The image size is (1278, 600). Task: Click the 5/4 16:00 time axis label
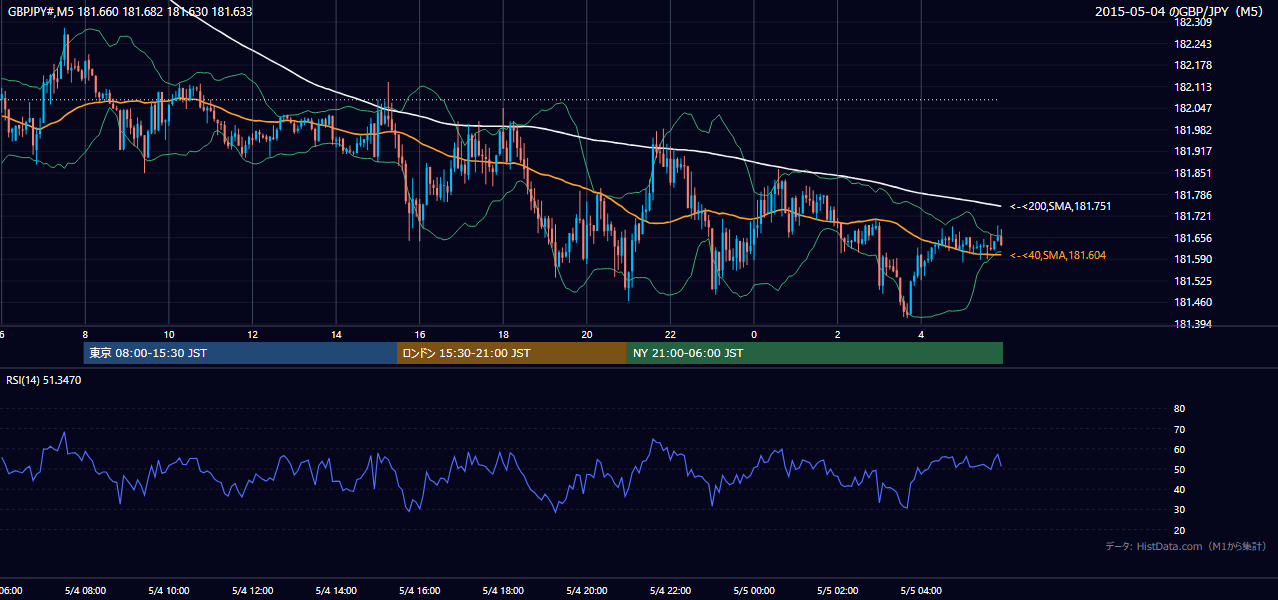(x=420, y=591)
